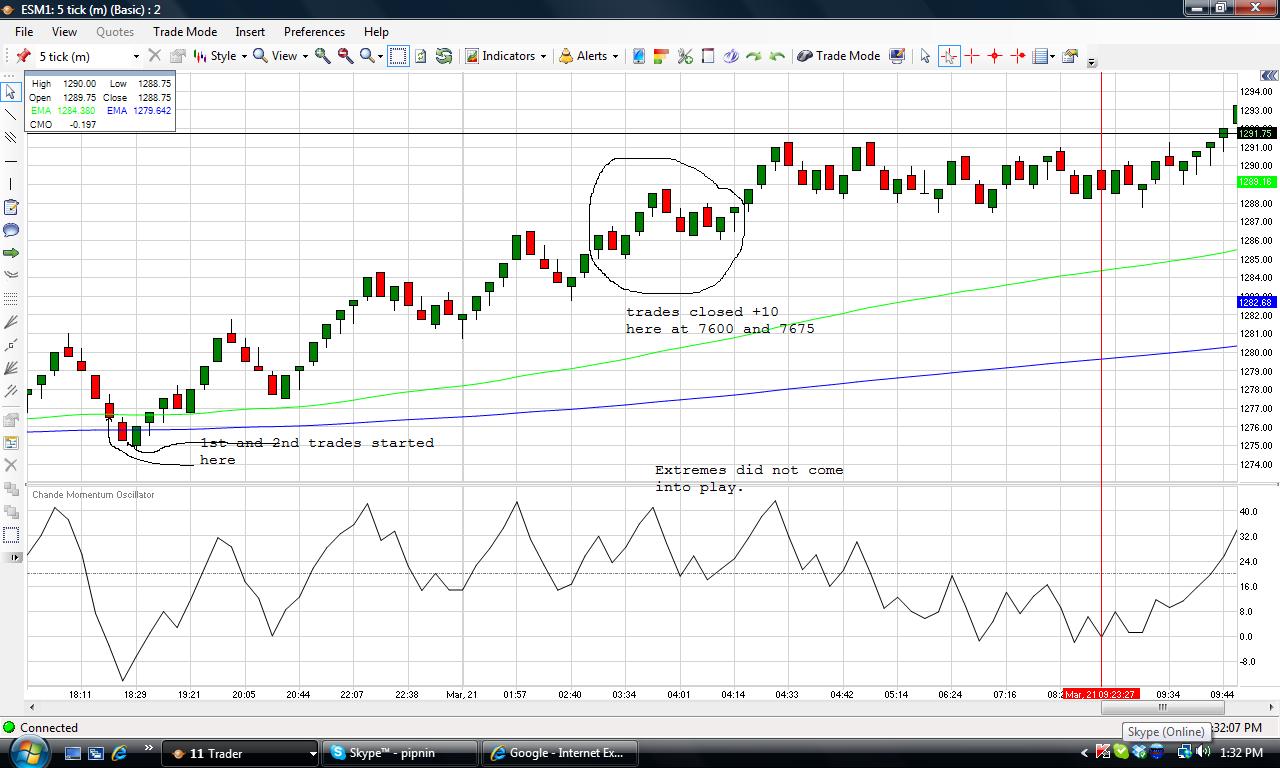Select the green arrow marker tool
The height and width of the screenshot is (768, 1280).
11,252
